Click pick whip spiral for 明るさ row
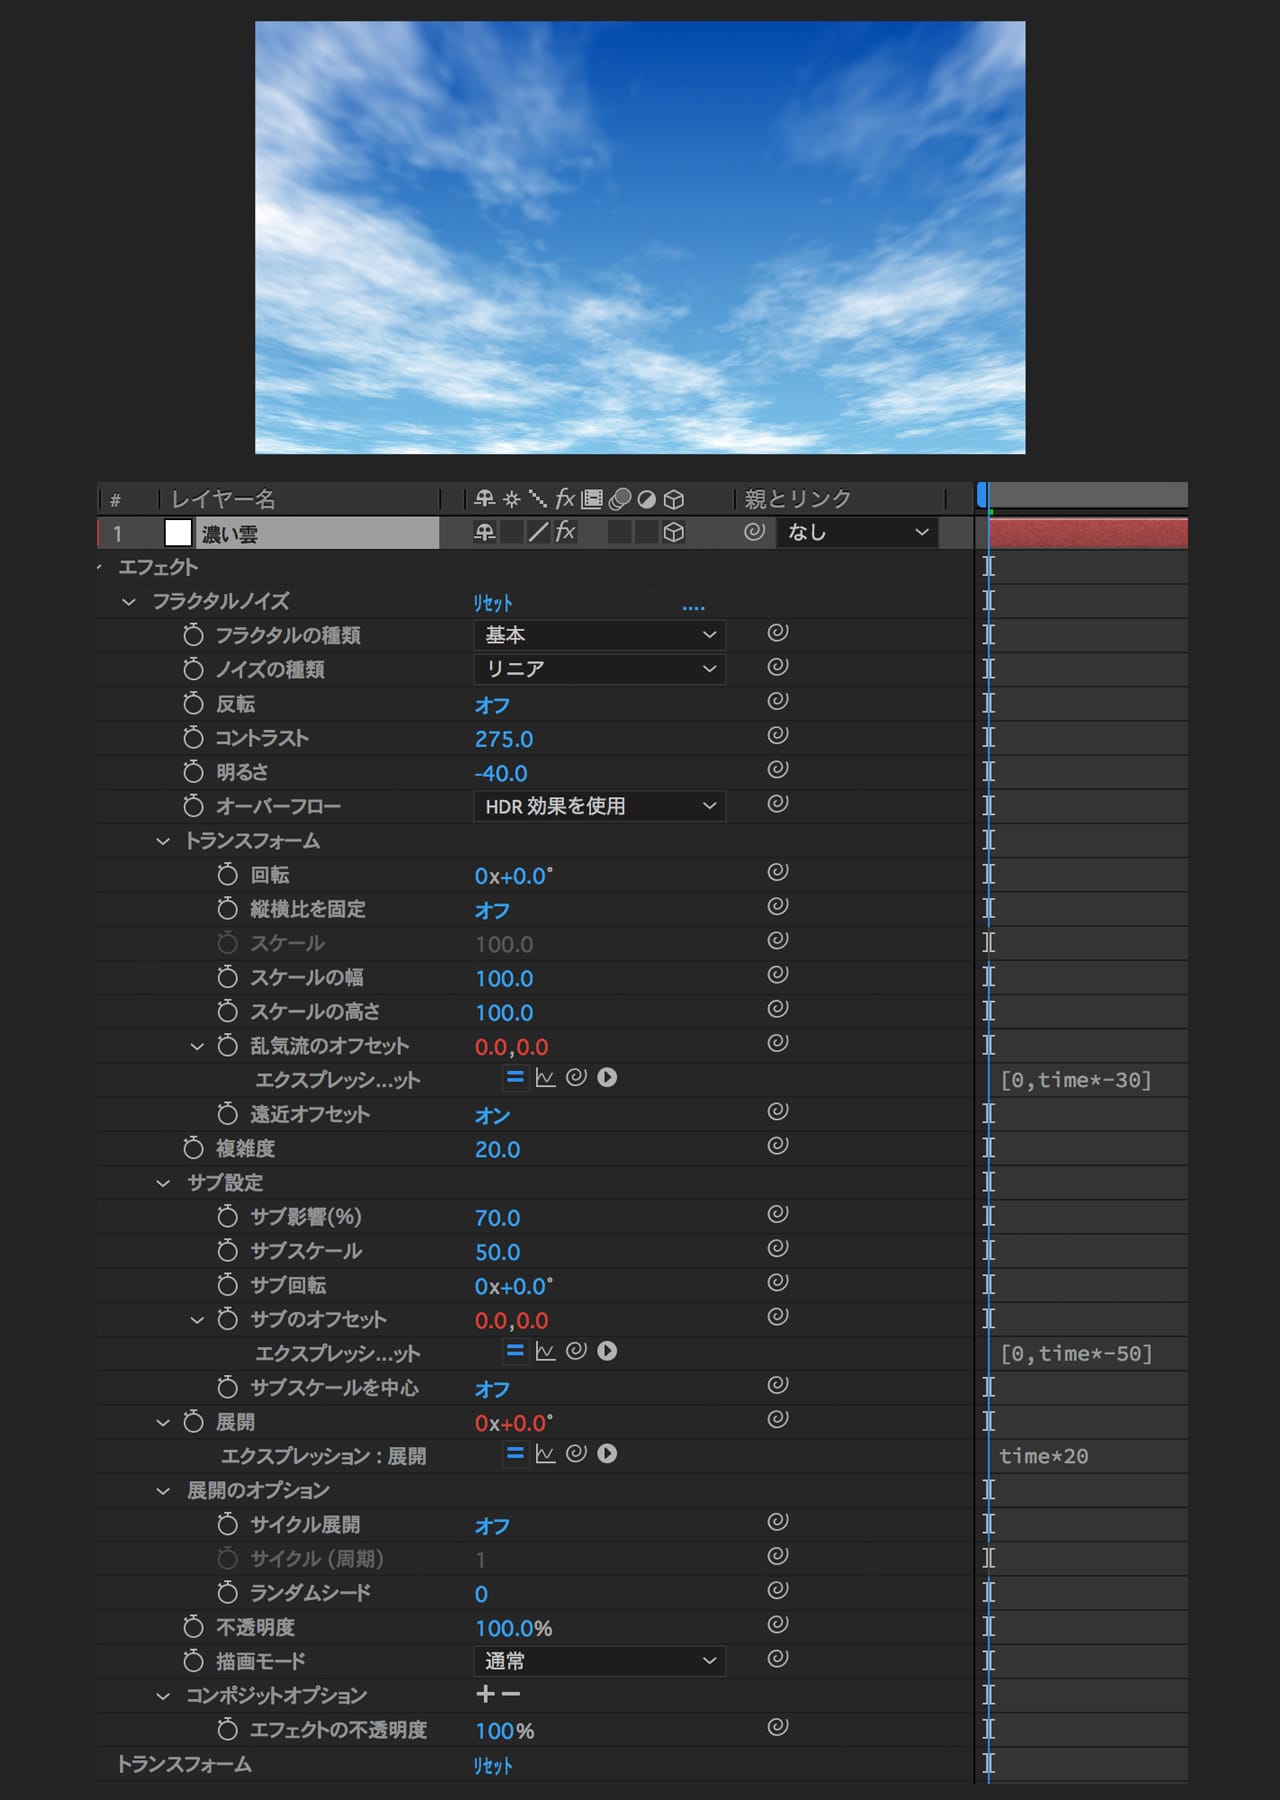1280x1800 pixels. pyautogui.click(x=777, y=770)
